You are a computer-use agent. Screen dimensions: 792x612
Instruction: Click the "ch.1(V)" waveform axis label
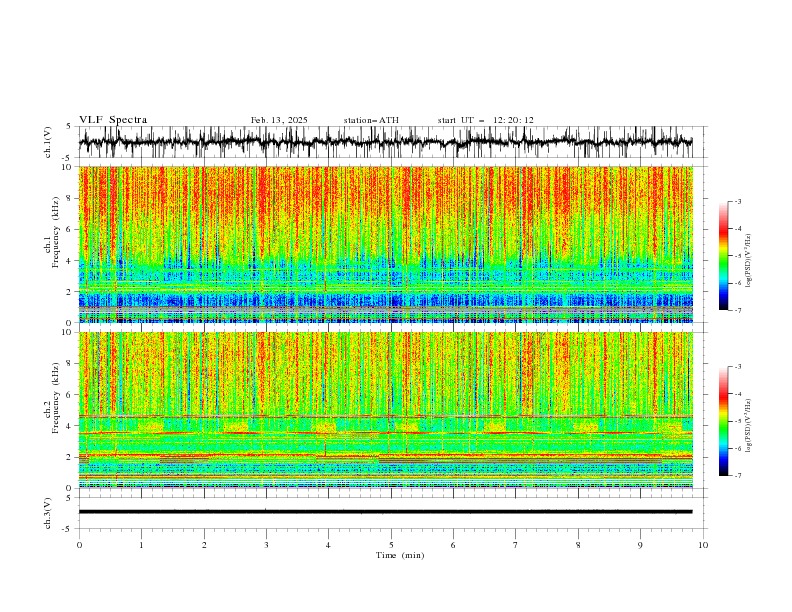(48, 142)
